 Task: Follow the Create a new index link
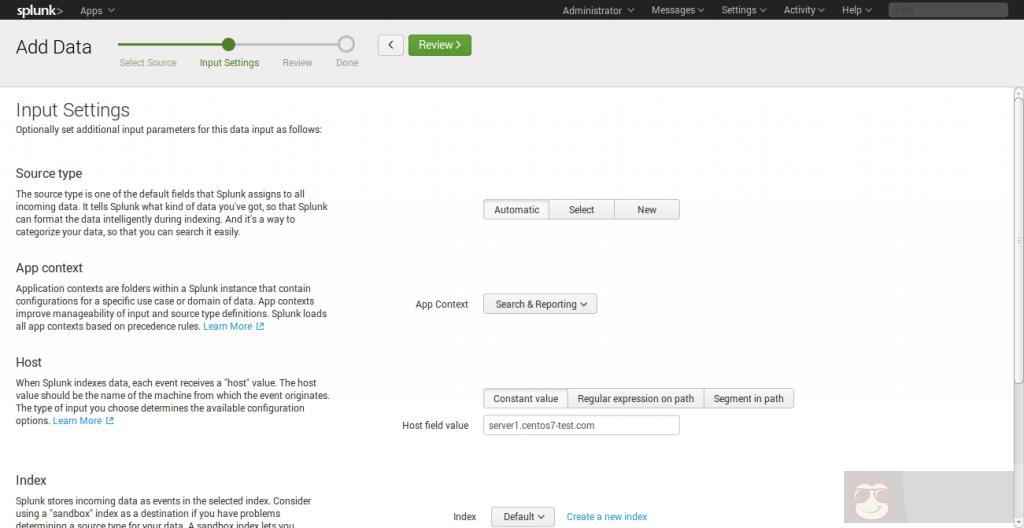coord(607,516)
